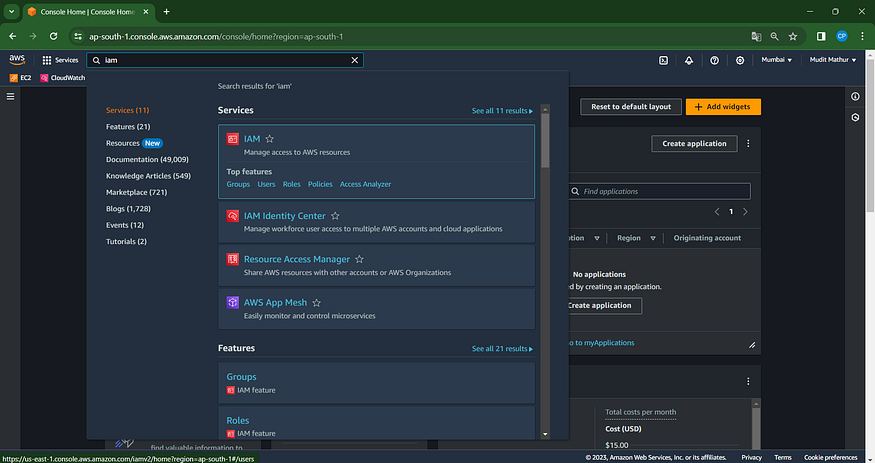Click the AWS logo home icon
This screenshot has height=463, width=875.
click(x=17, y=60)
